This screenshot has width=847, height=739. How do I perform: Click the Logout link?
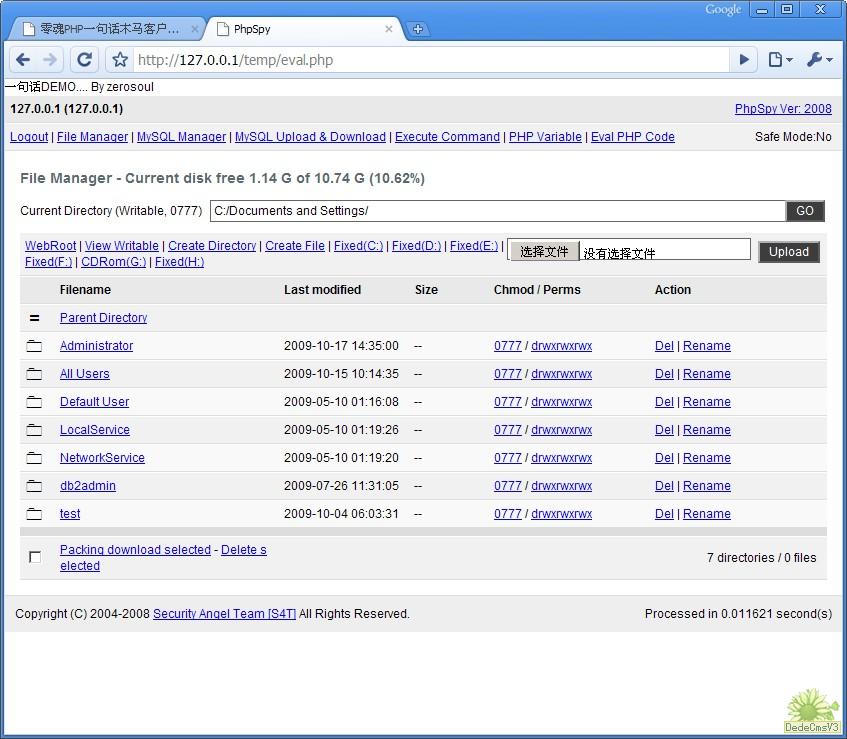click(29, 137)
